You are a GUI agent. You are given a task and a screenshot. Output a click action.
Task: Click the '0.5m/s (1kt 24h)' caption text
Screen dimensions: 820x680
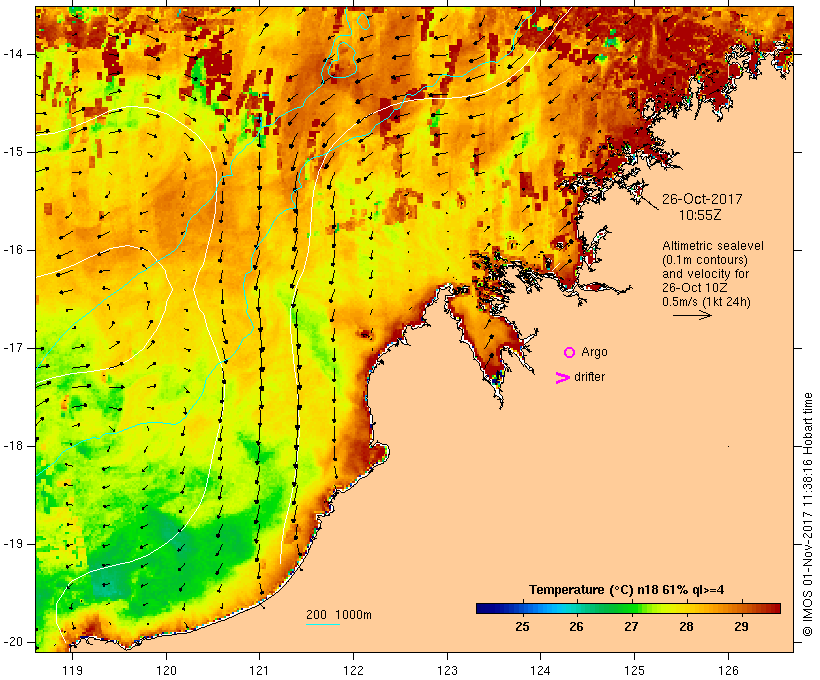pos(707,302)
